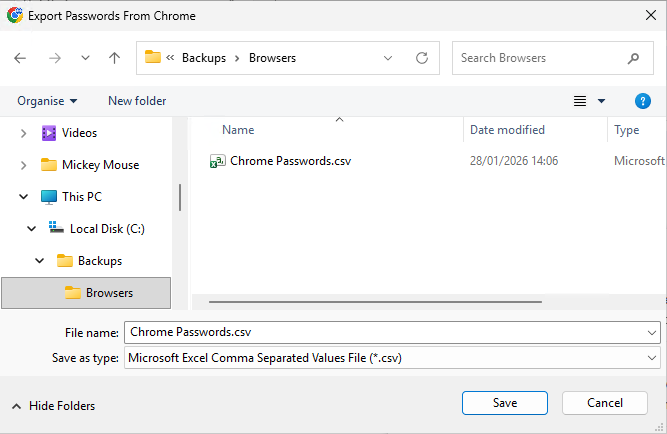Image resolution: width=667 pixels, height=434 pixels.
Task: Collapse the This PC tree node
Action: [23, 197]
